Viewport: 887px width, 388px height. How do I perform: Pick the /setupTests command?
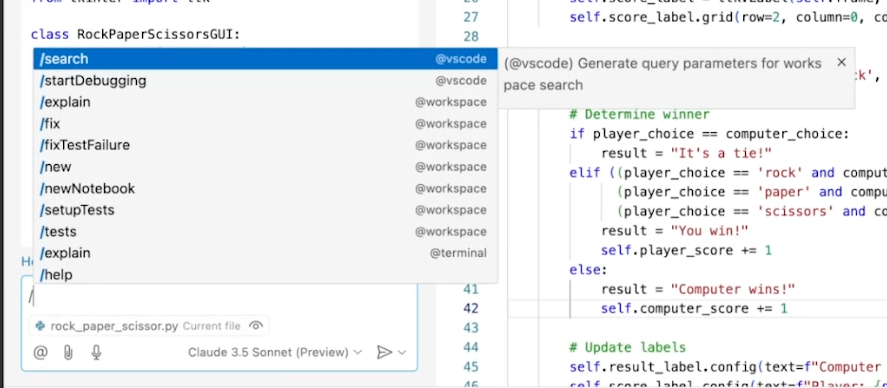(x=265, y=210)
